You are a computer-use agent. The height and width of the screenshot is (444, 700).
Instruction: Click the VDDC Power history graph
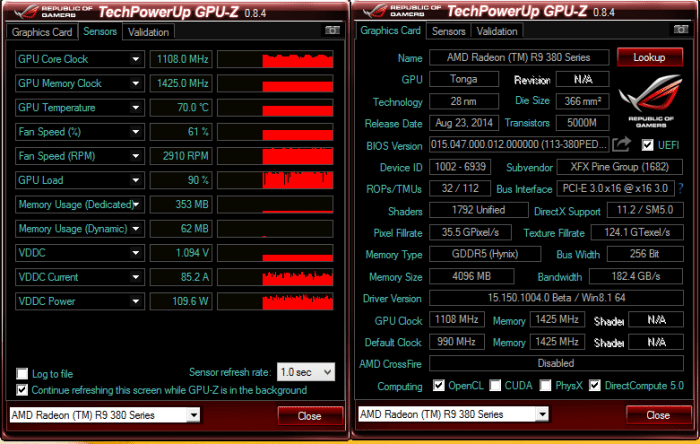click(x=275, y=301)
